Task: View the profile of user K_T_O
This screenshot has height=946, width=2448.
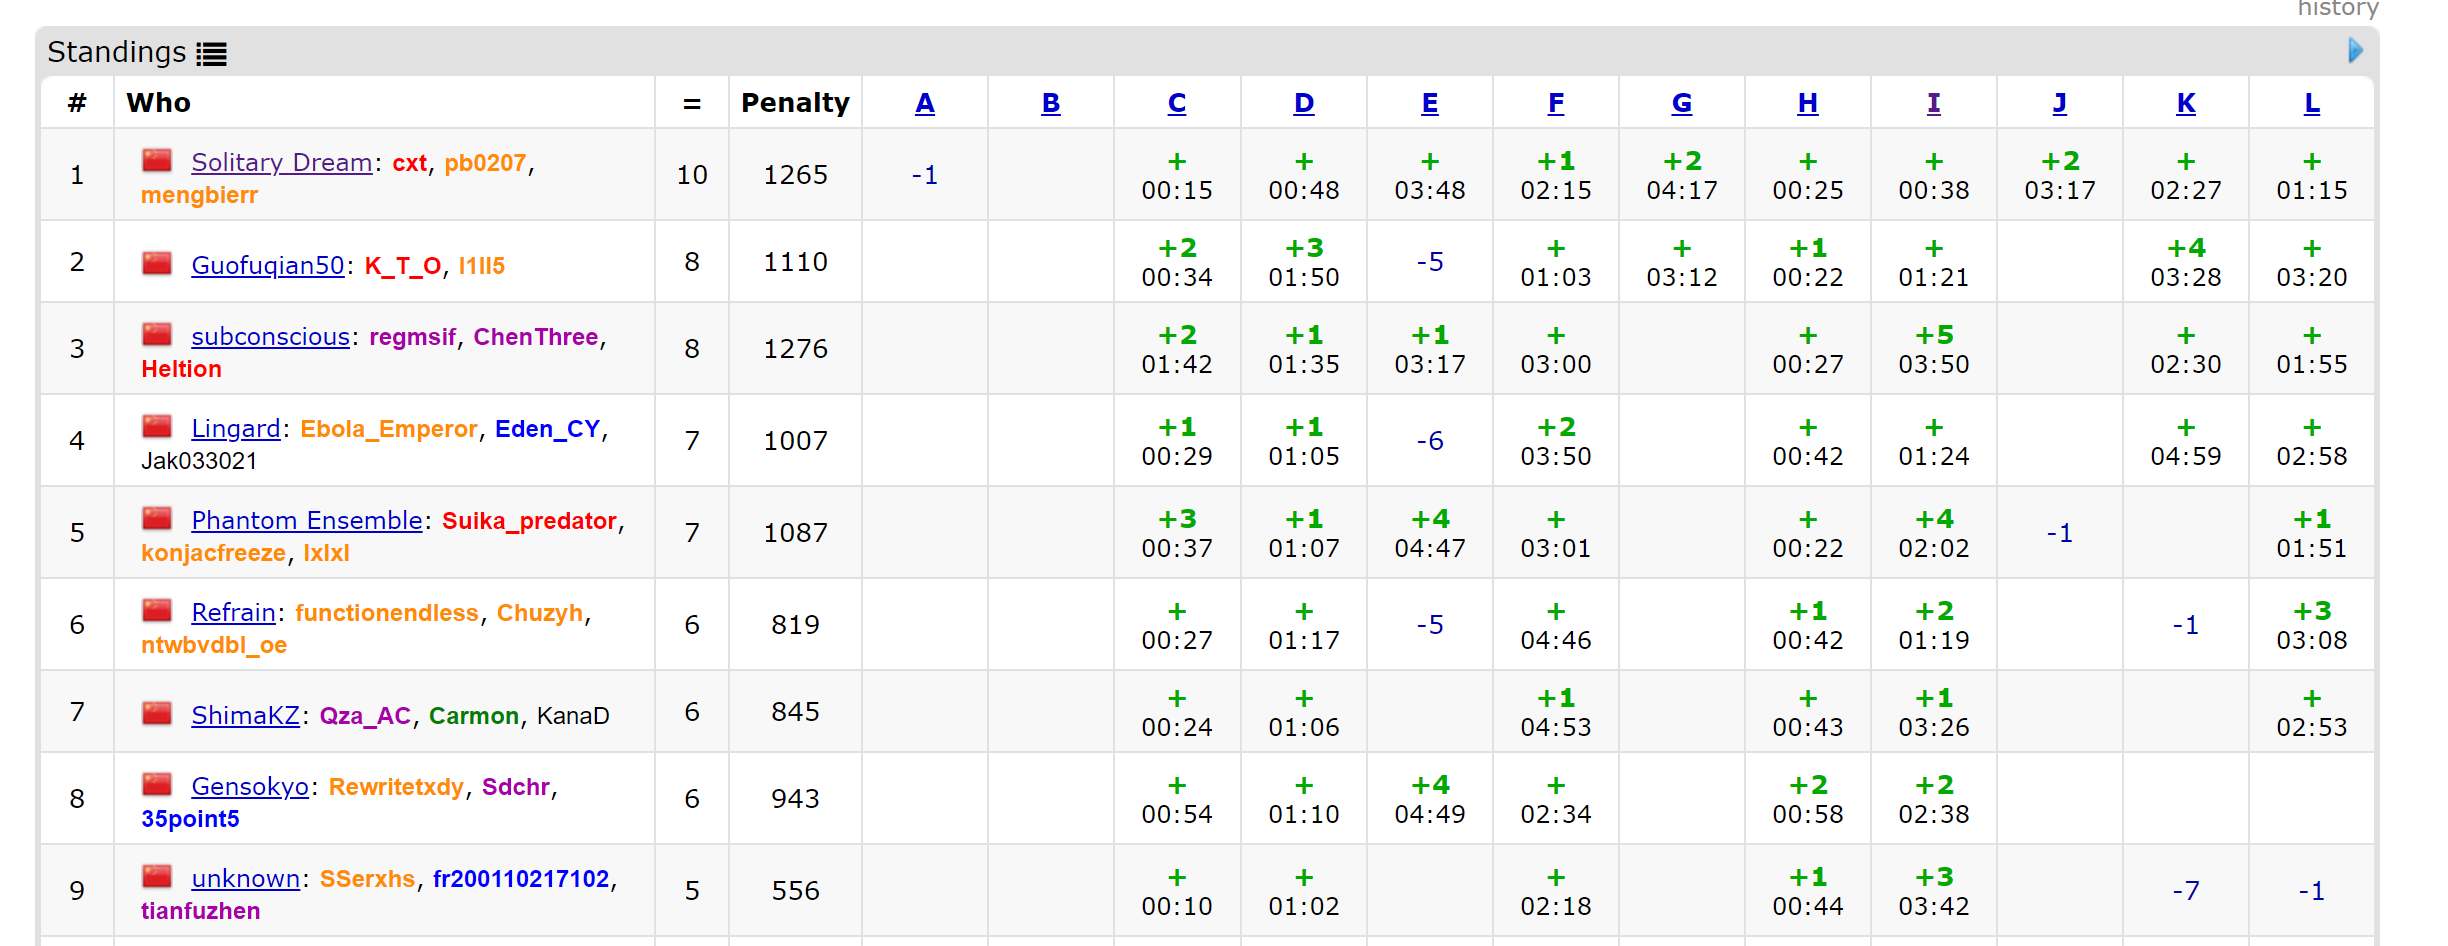Action: pyautogui.click(x=402, y=266)
